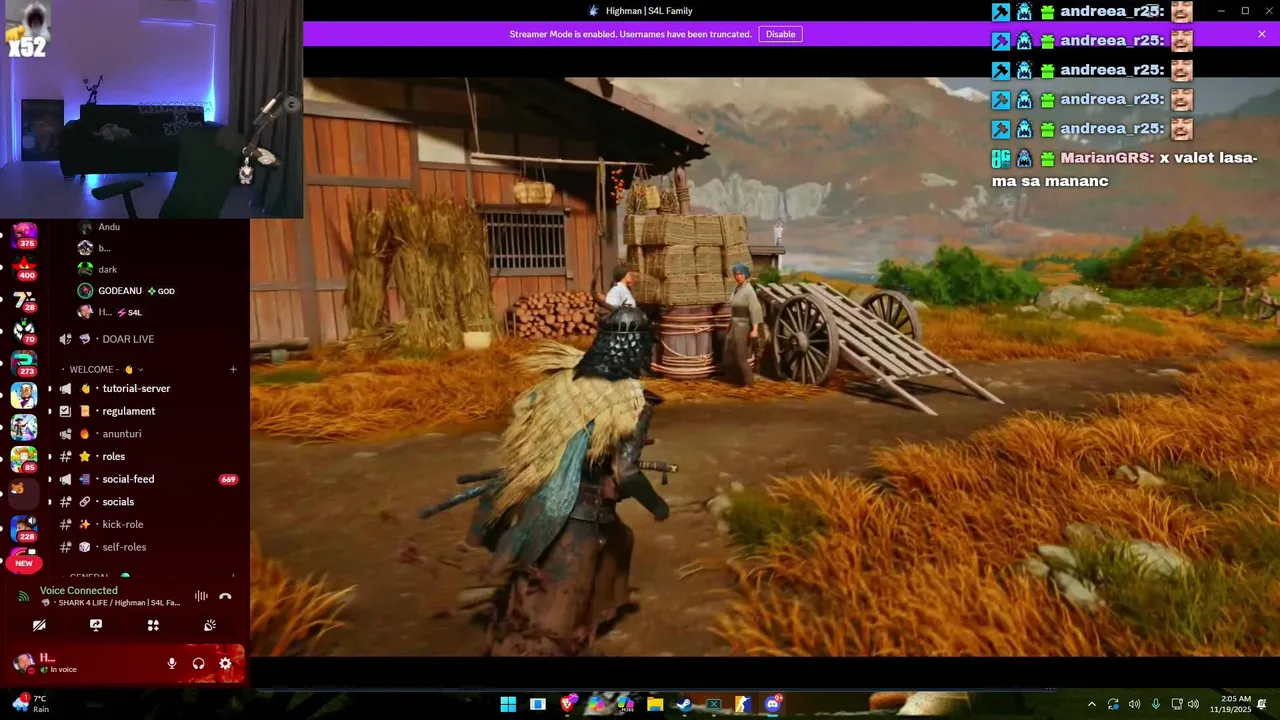Select voice user dark

(107, 269)
